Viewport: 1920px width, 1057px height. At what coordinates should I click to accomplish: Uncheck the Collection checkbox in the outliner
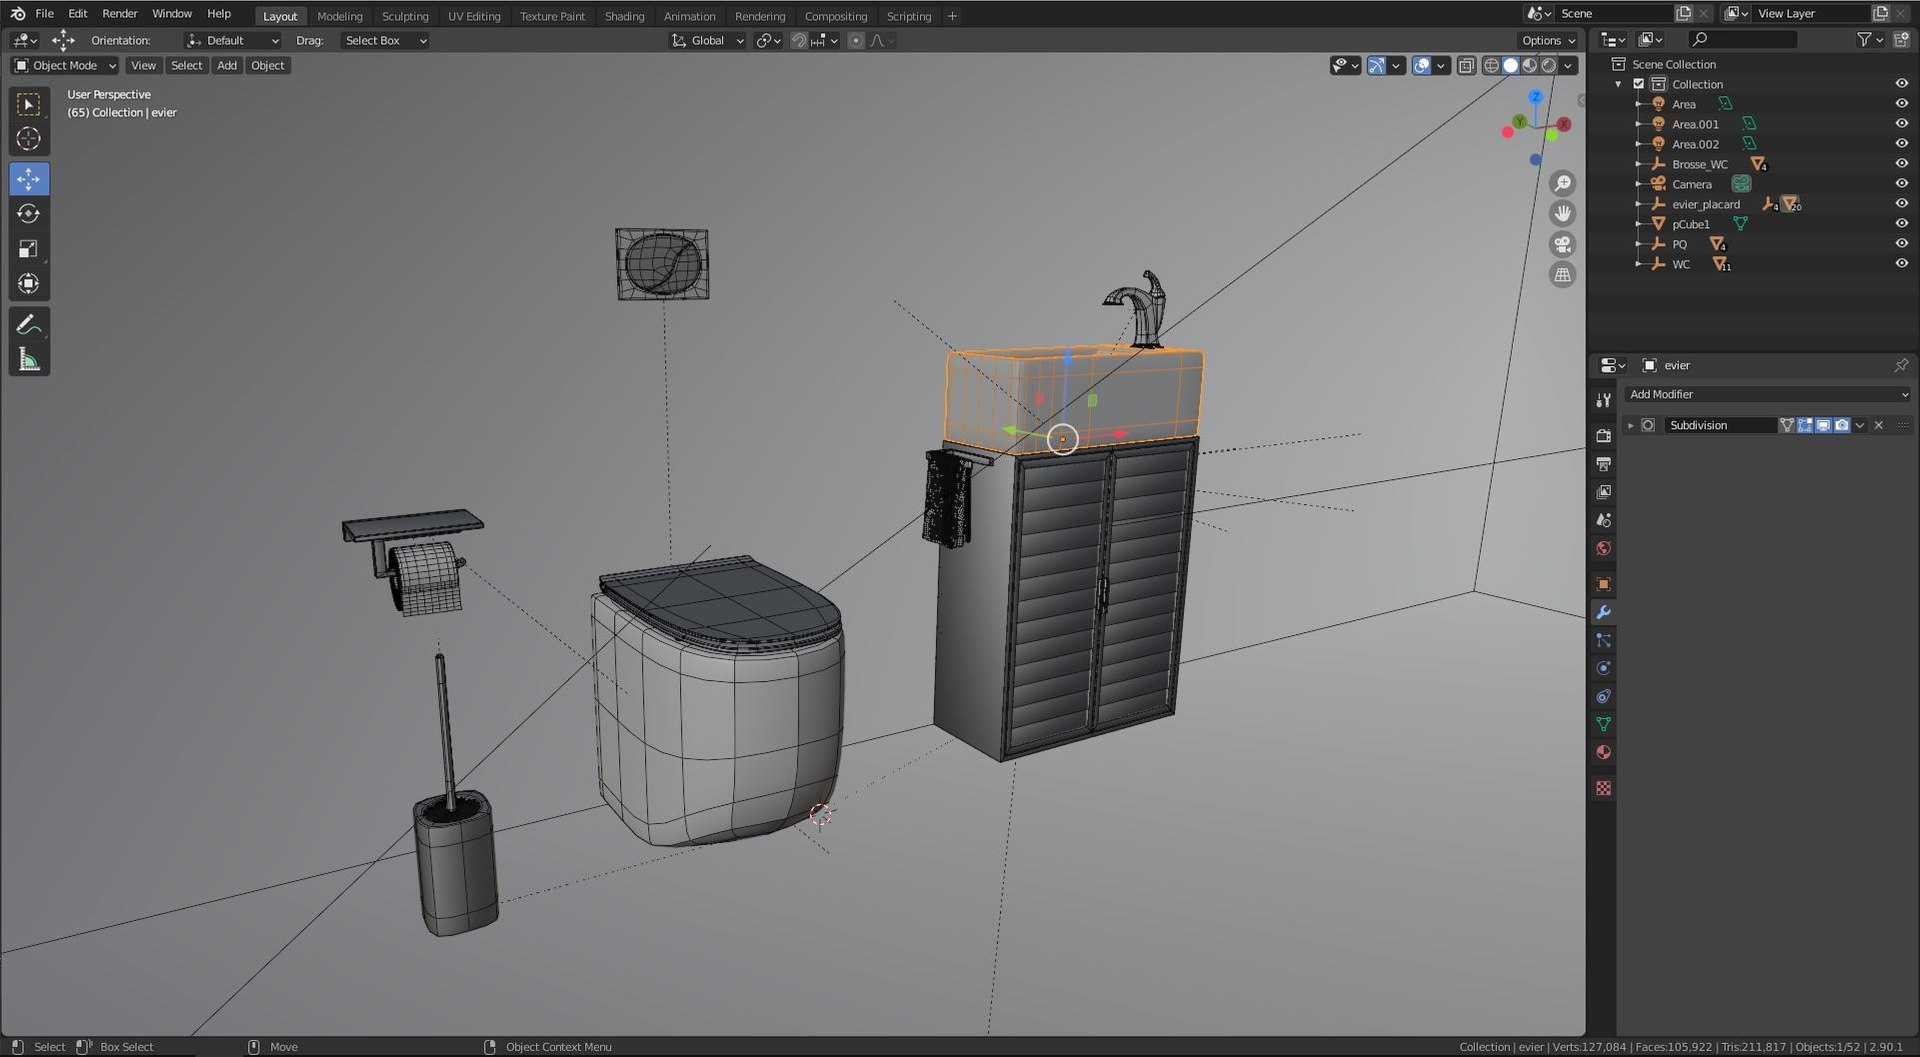click(x=1638, y=84)
